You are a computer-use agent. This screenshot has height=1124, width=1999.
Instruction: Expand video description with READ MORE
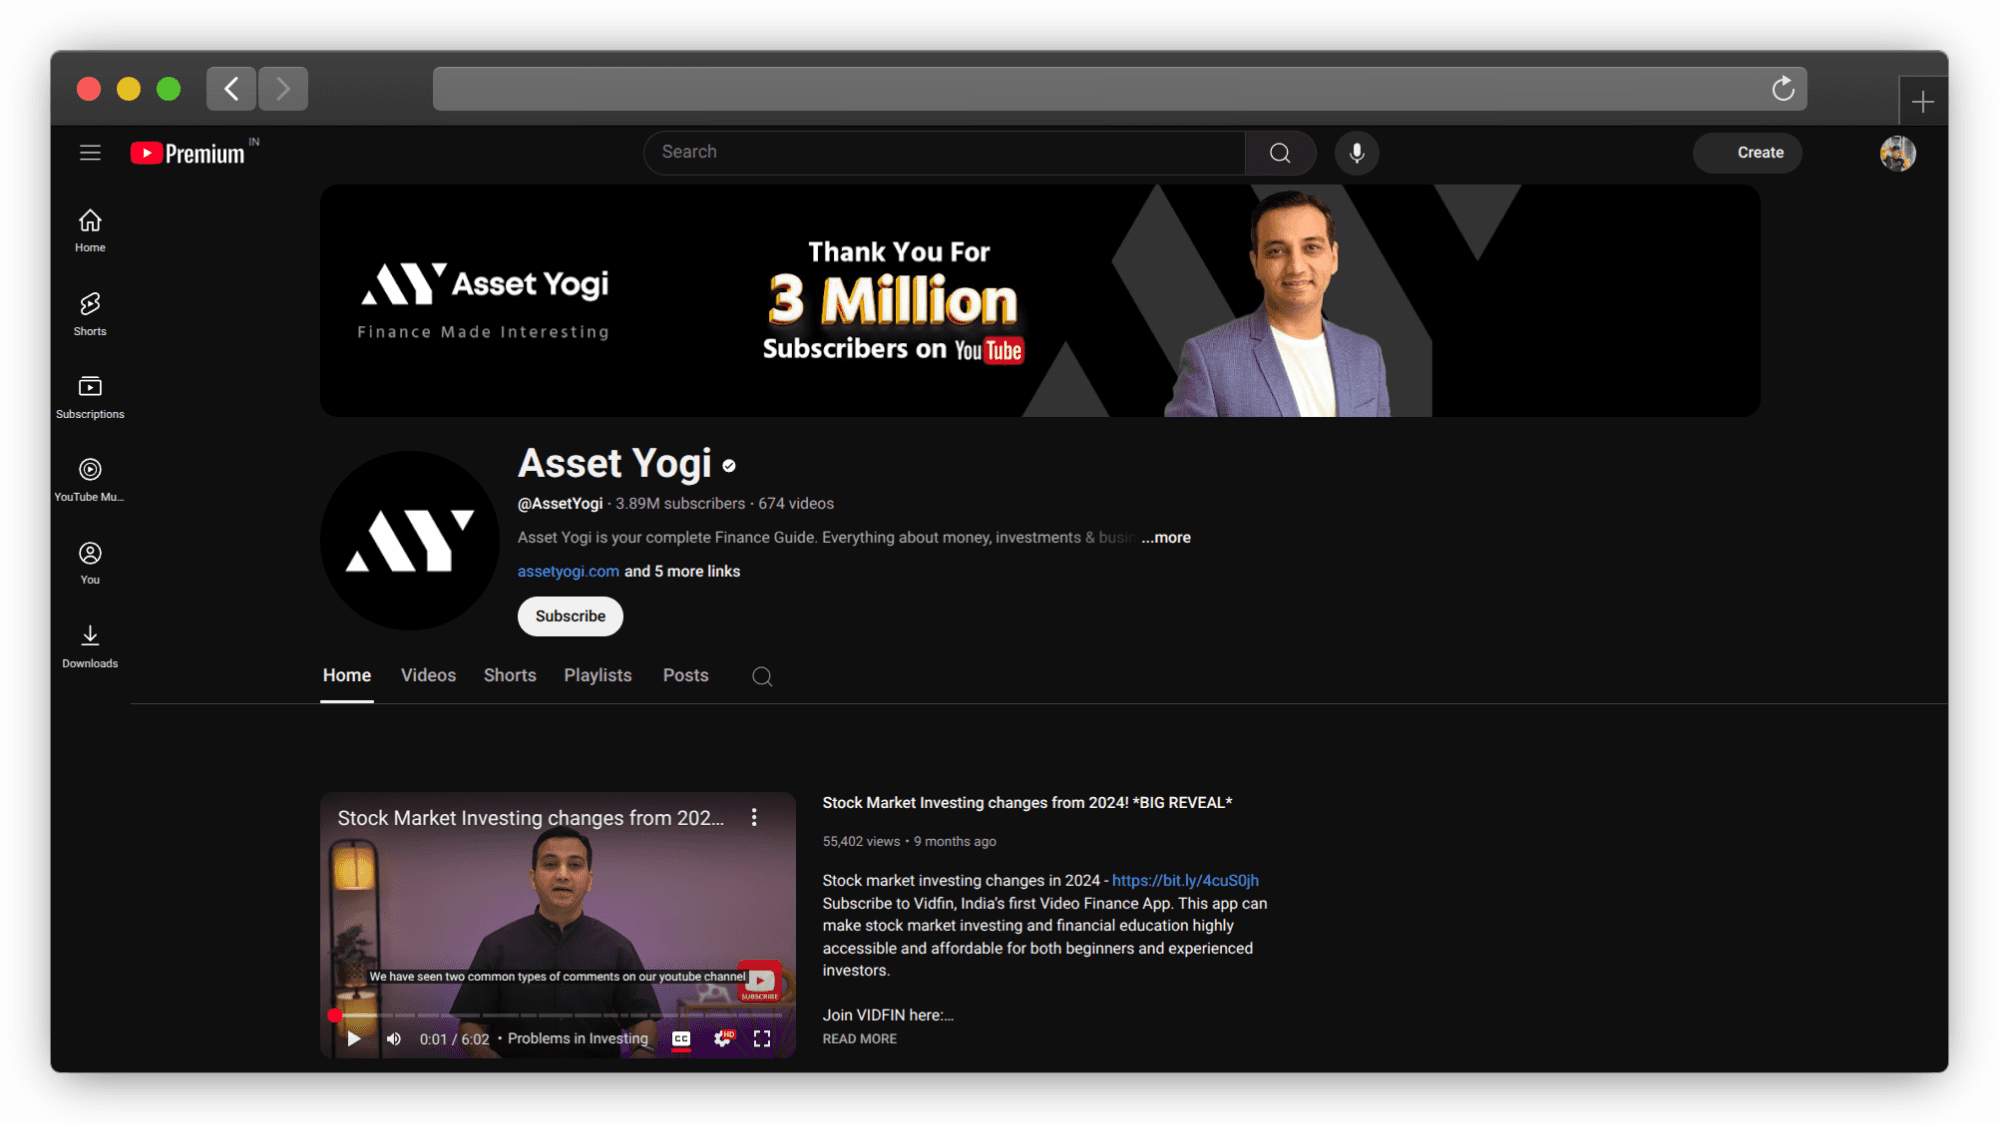point(859,1039)
